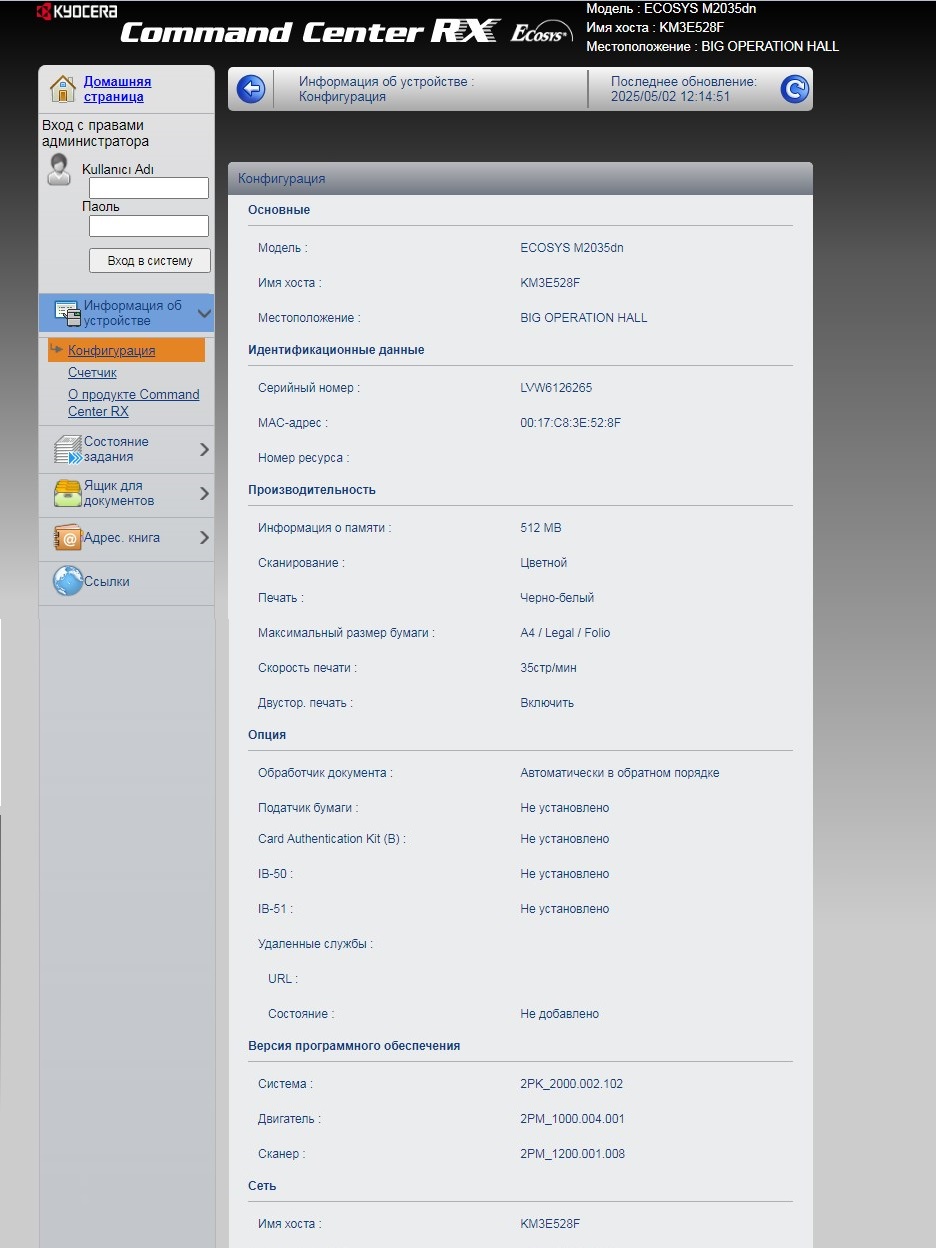The width and height of the screenshot is (936, 1248).
Task: Focus the Kullanıcı Adı username field
Action: coord(149,188)
